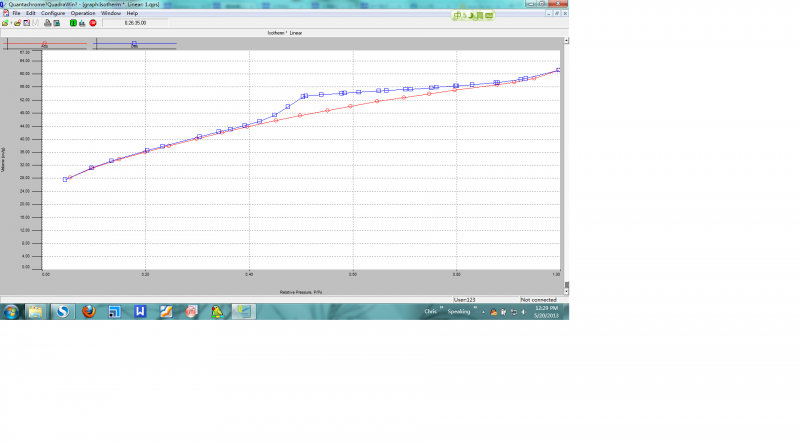Show hidden system tray icons
Viewport: 800px width, 444px height.
(483, 312)
